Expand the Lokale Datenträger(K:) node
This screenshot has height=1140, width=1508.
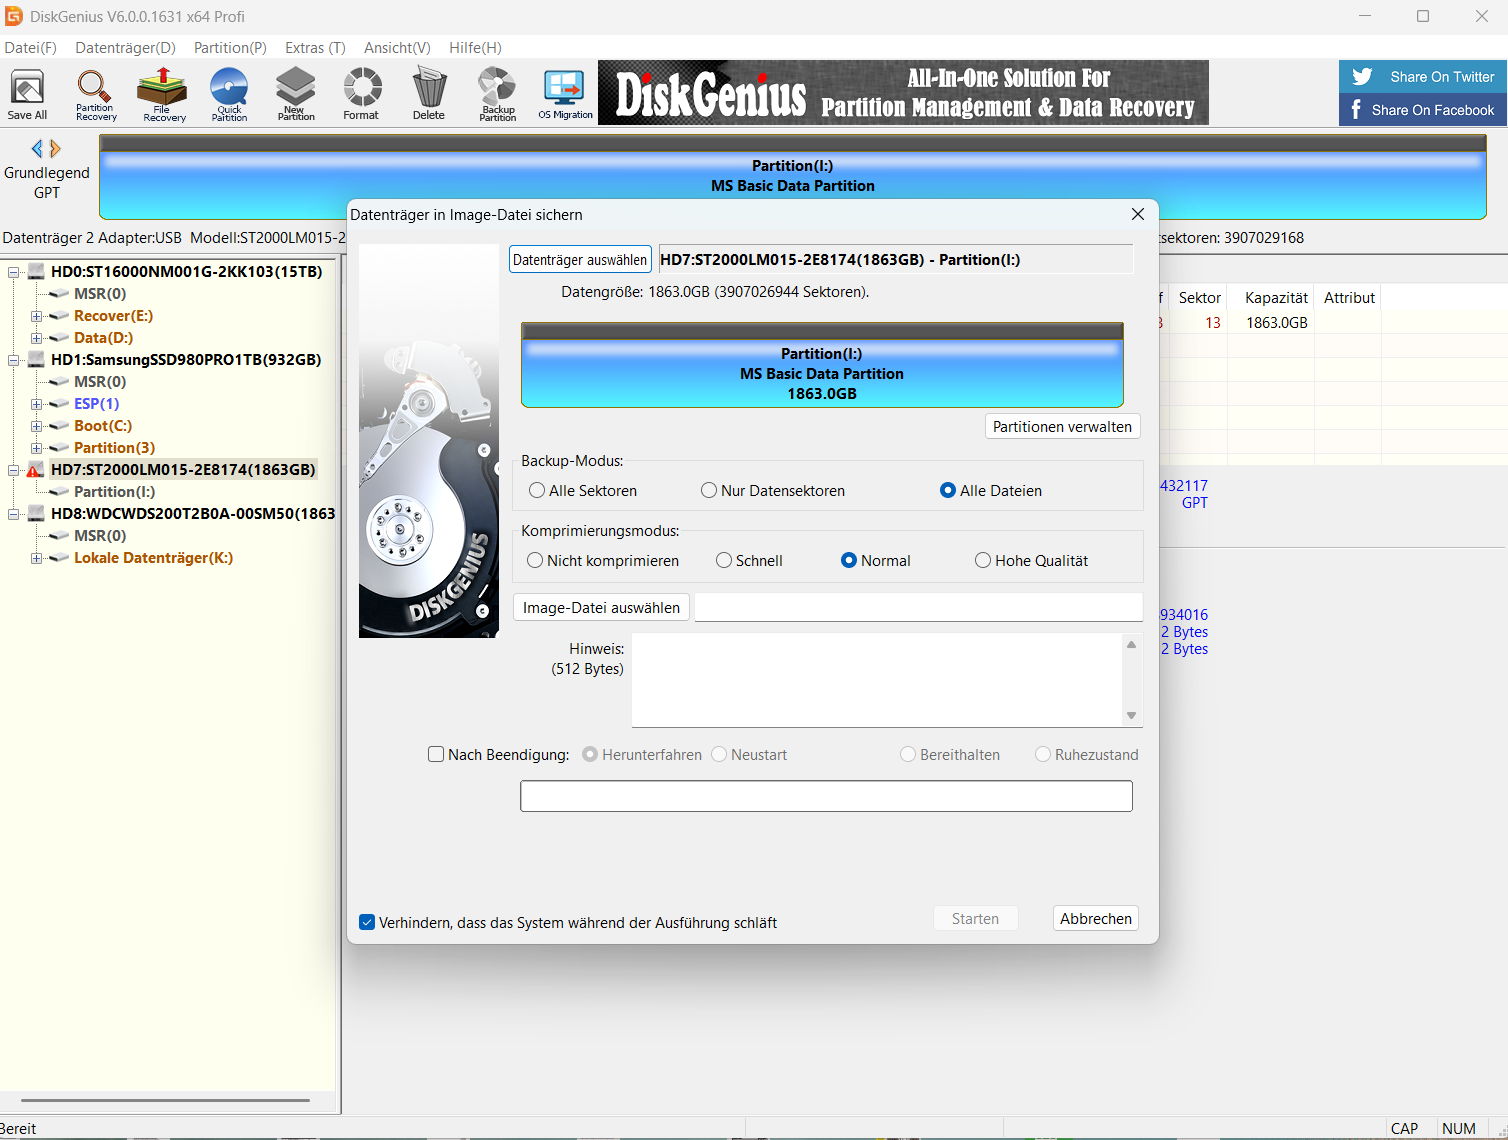pyautogui.click(x=36, y=558)
